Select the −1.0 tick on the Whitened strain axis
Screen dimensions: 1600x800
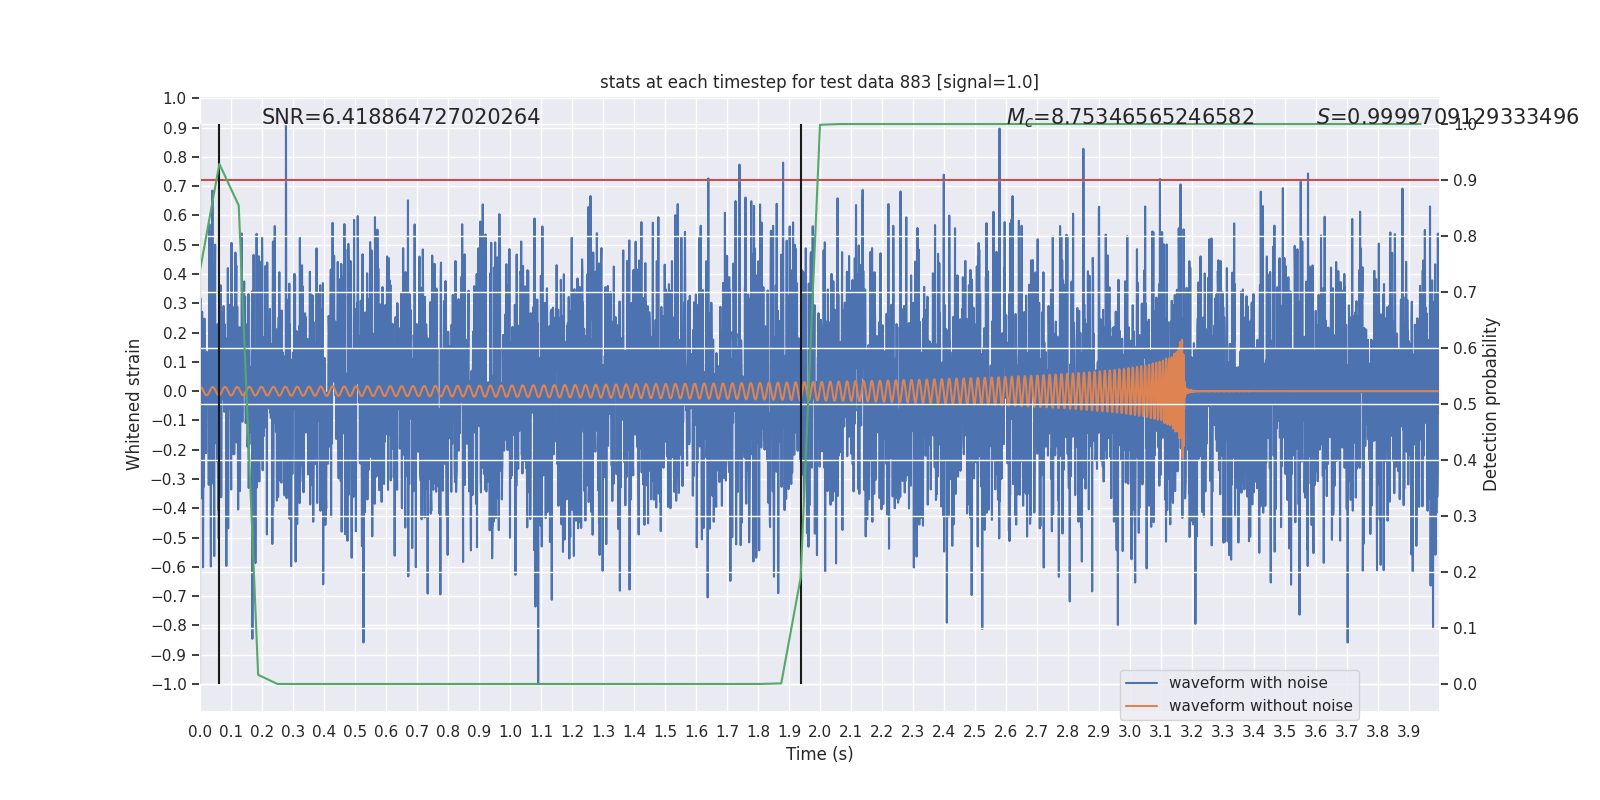[169, 684]
